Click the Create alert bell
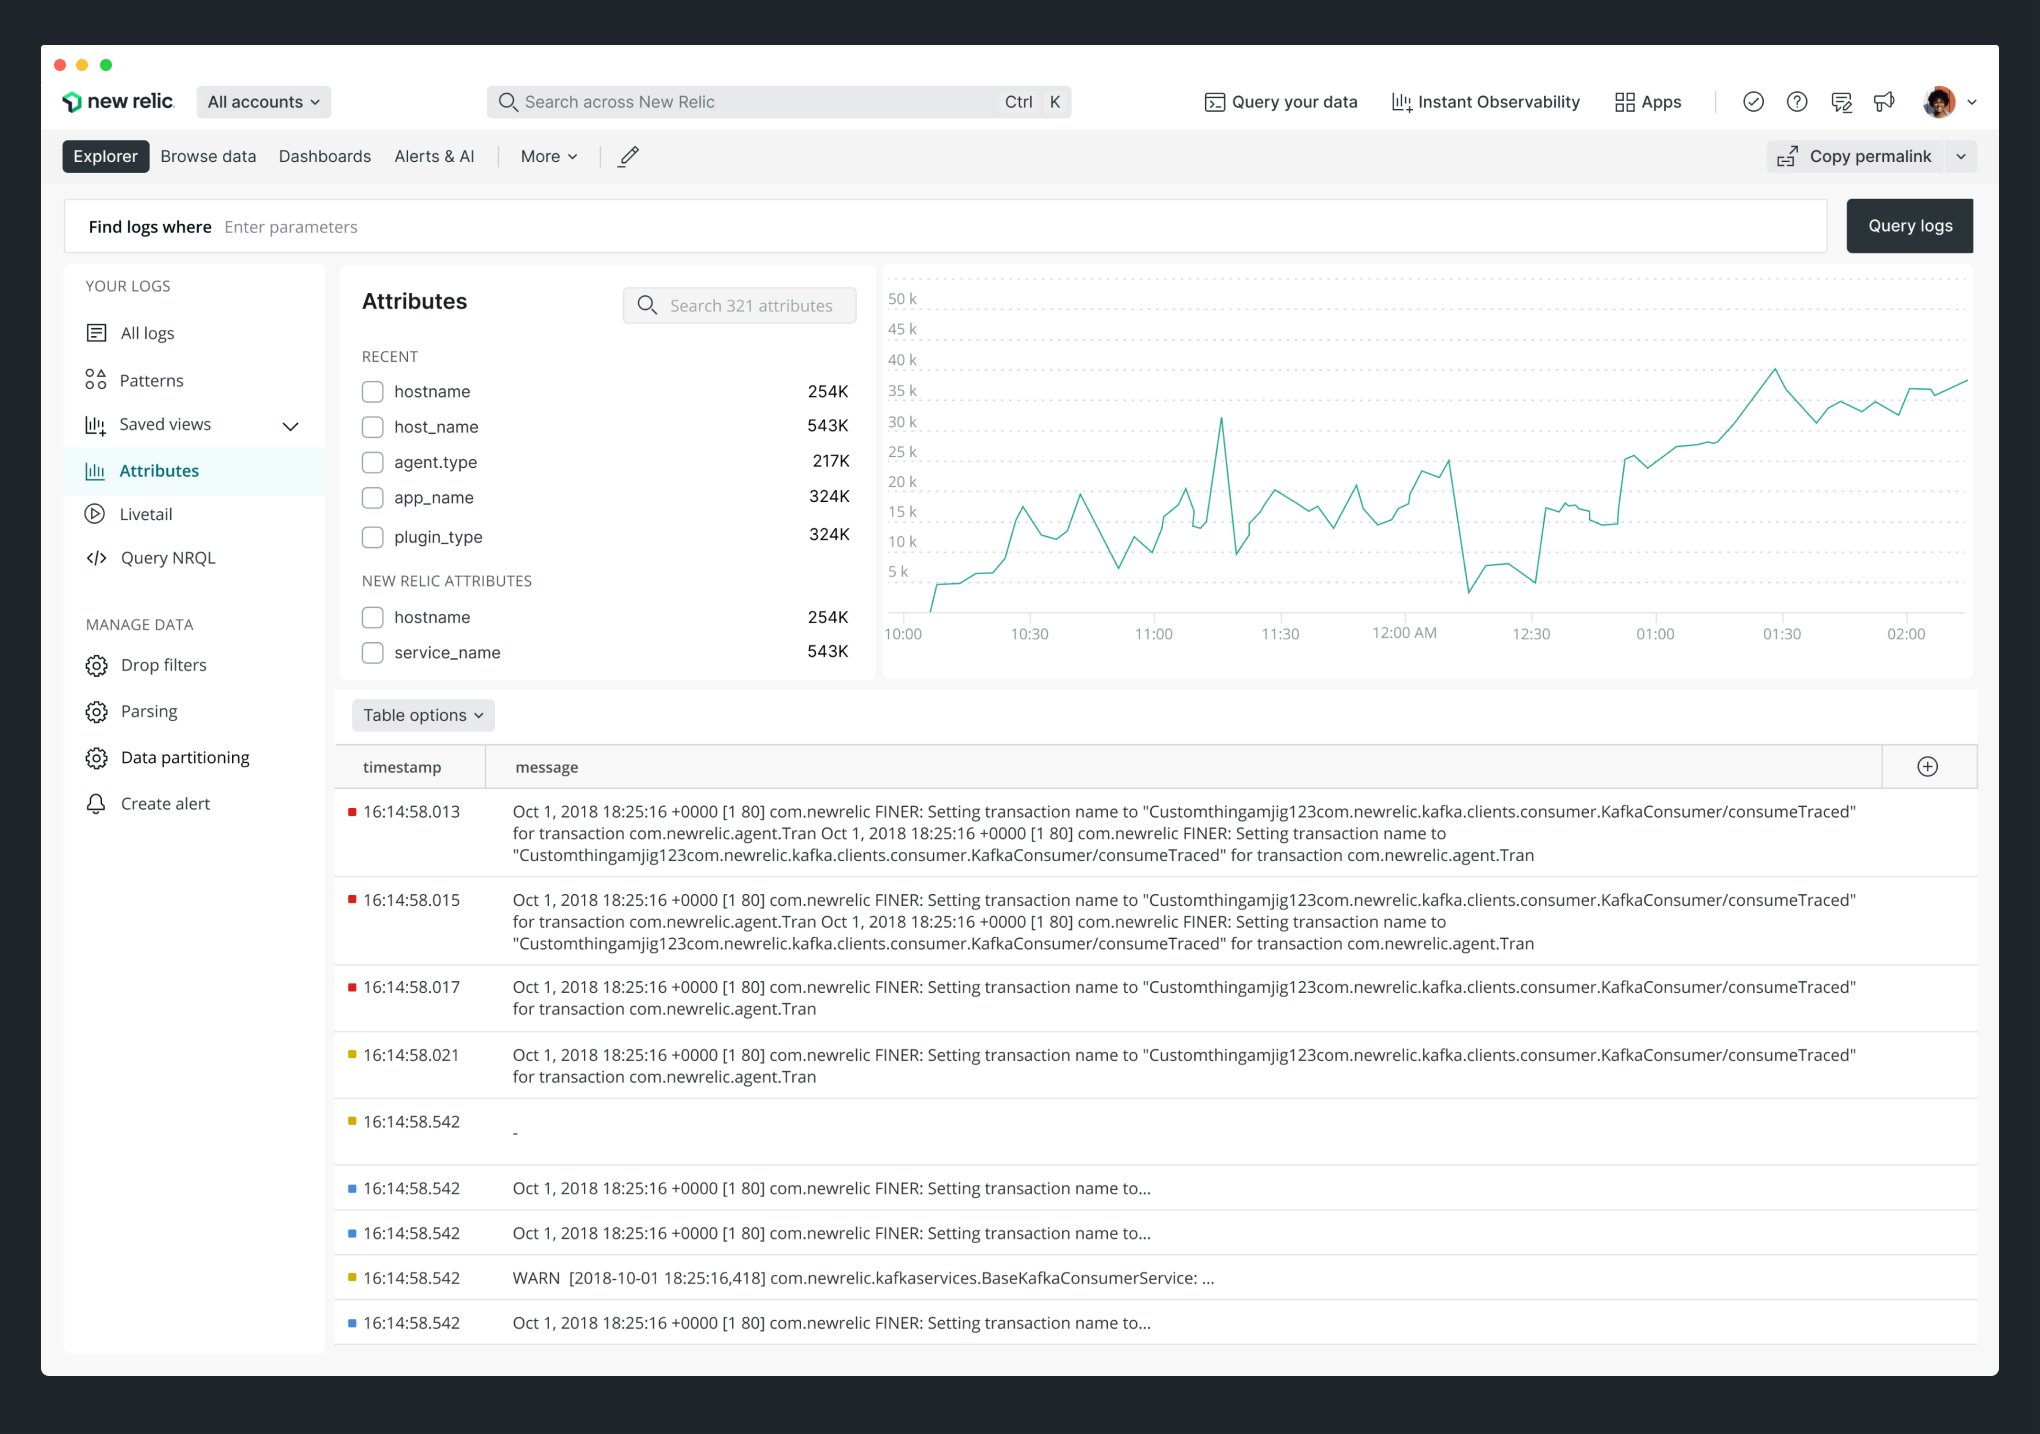The image size is (2040, 1434). (96, 804)
